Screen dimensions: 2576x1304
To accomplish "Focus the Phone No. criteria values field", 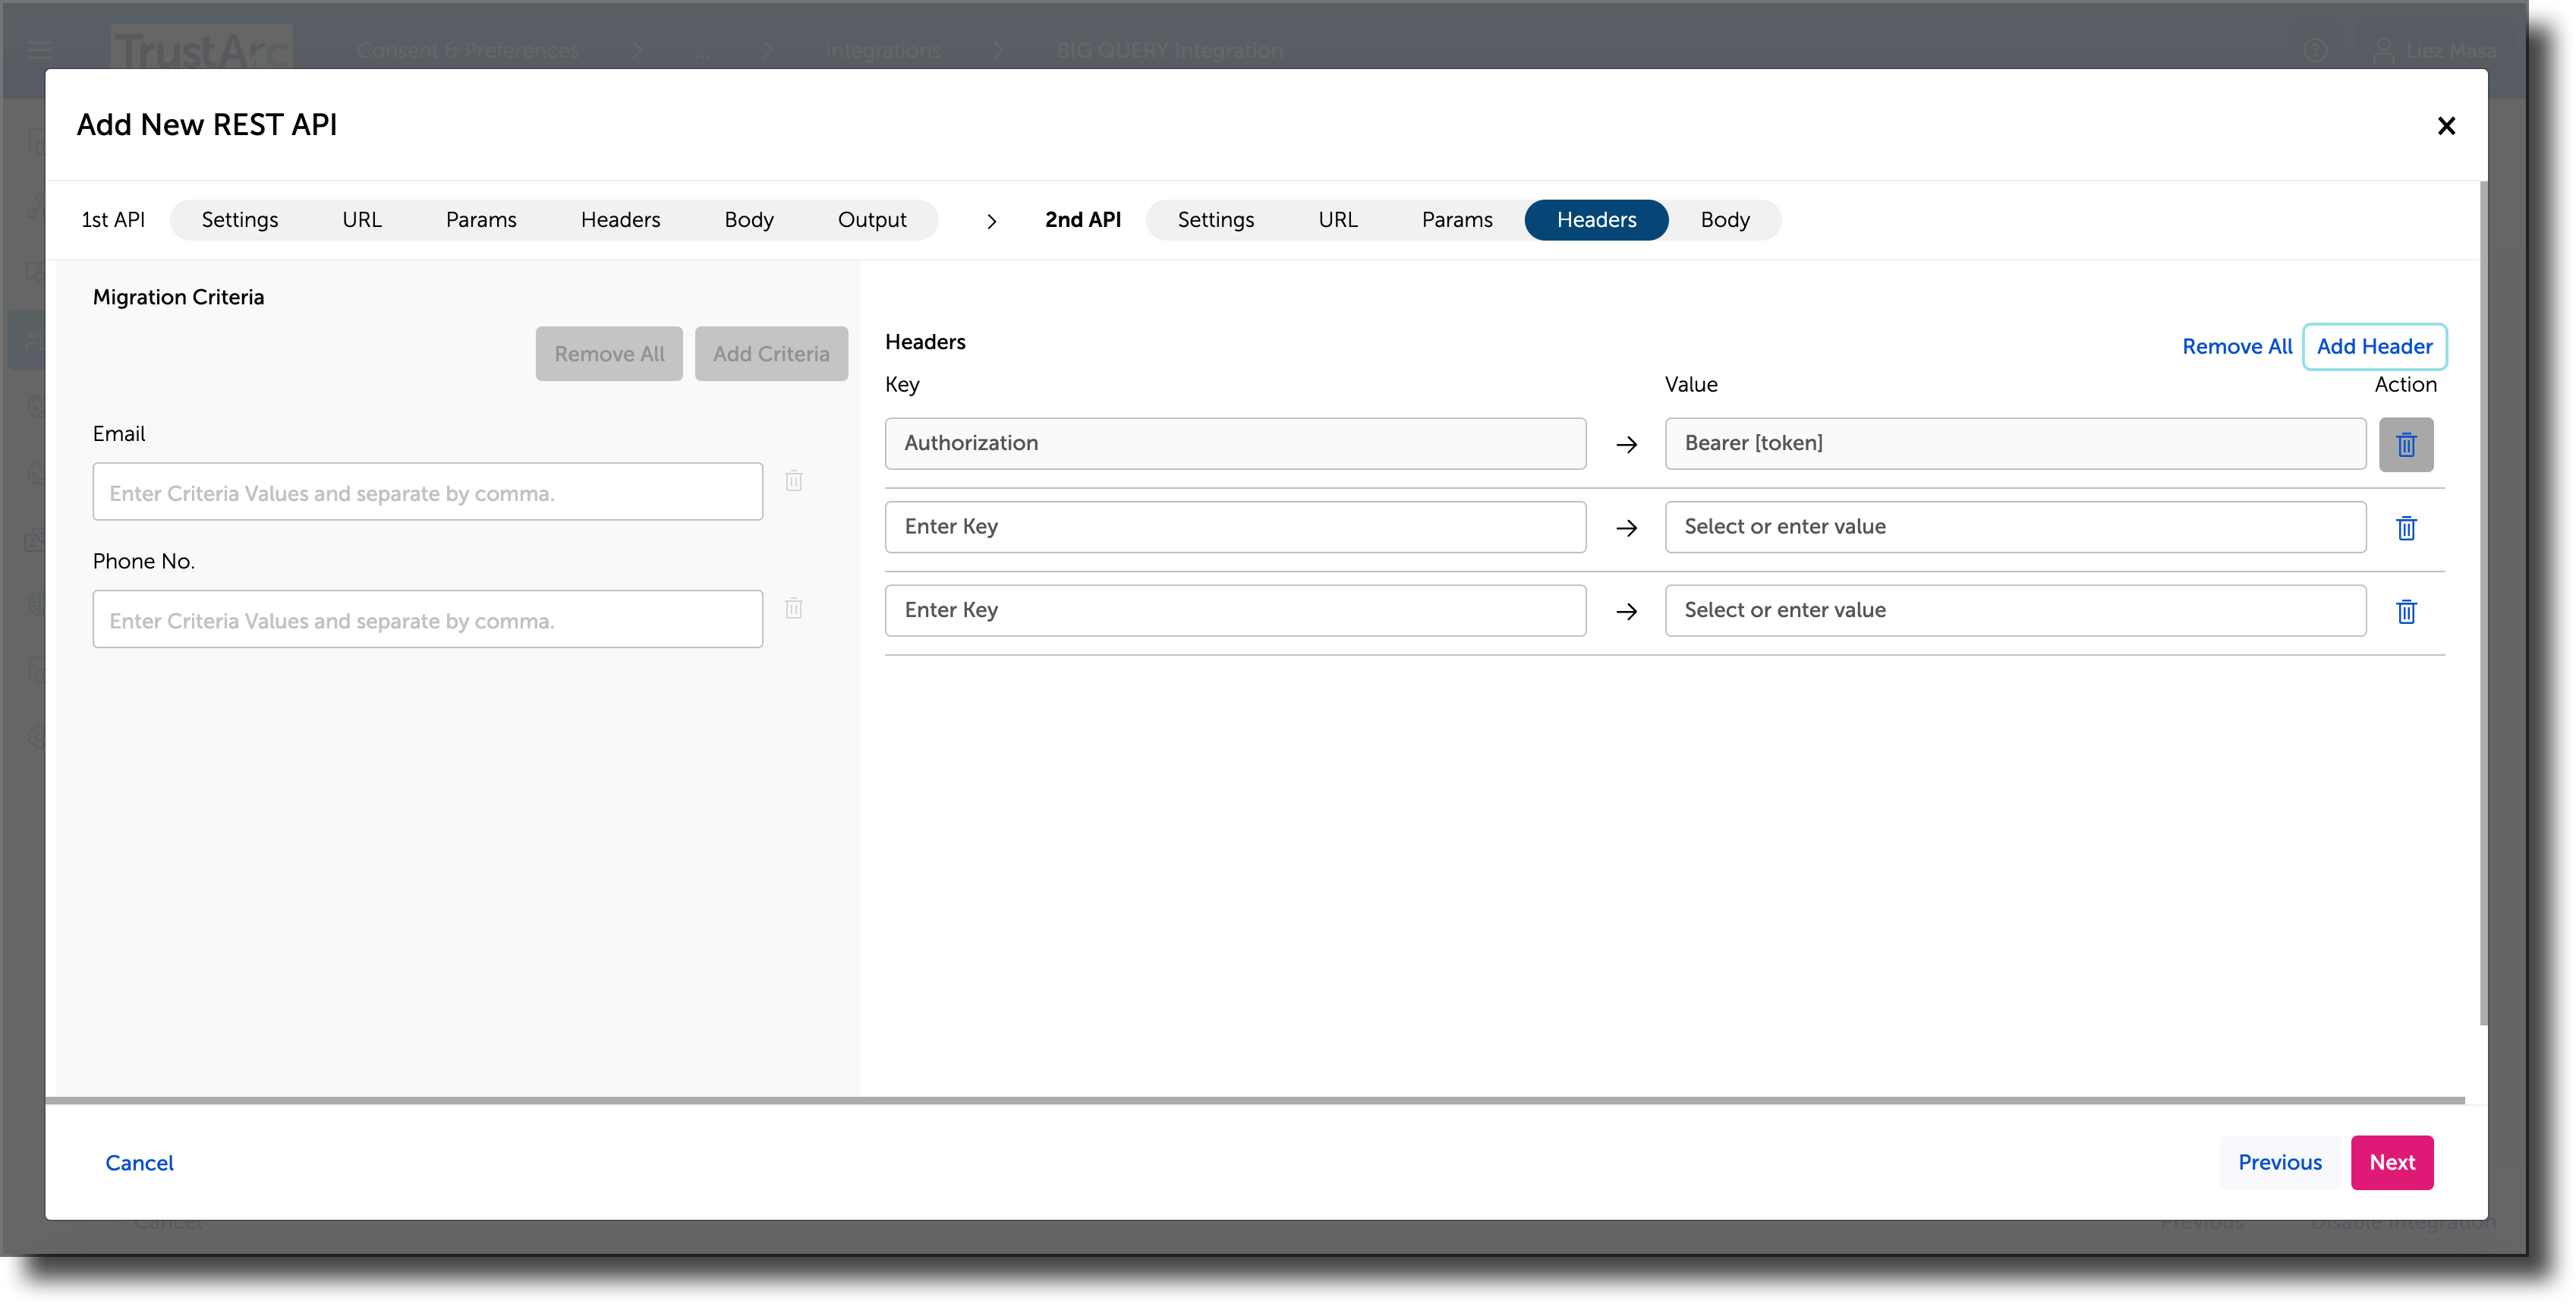I will [428, 619].
